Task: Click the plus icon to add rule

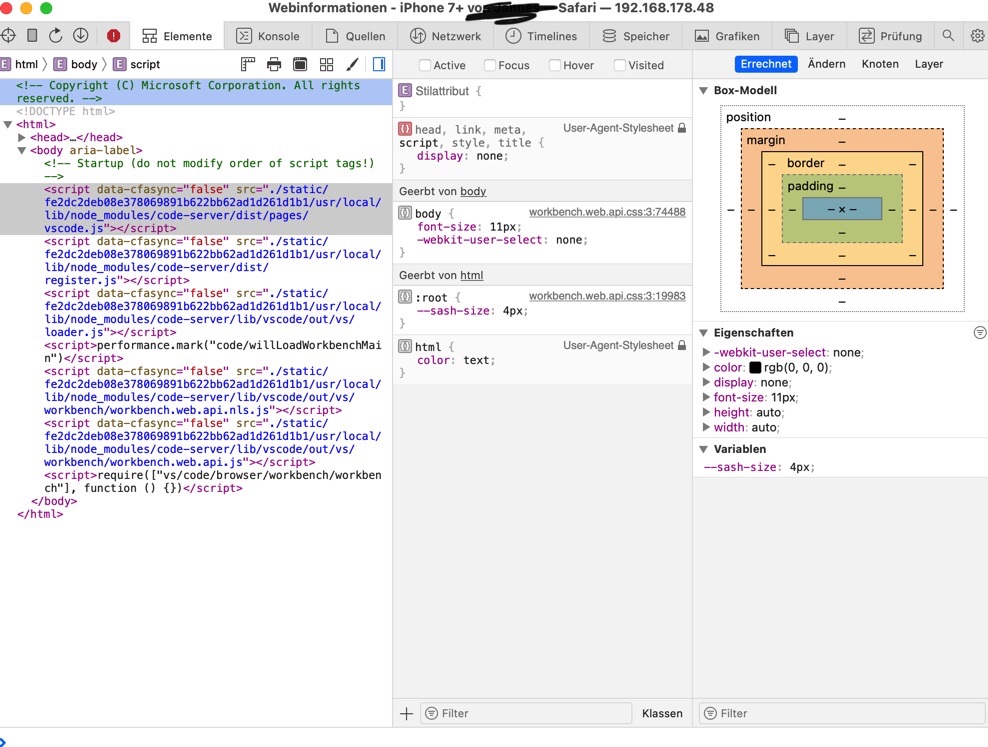Action: 406,713
